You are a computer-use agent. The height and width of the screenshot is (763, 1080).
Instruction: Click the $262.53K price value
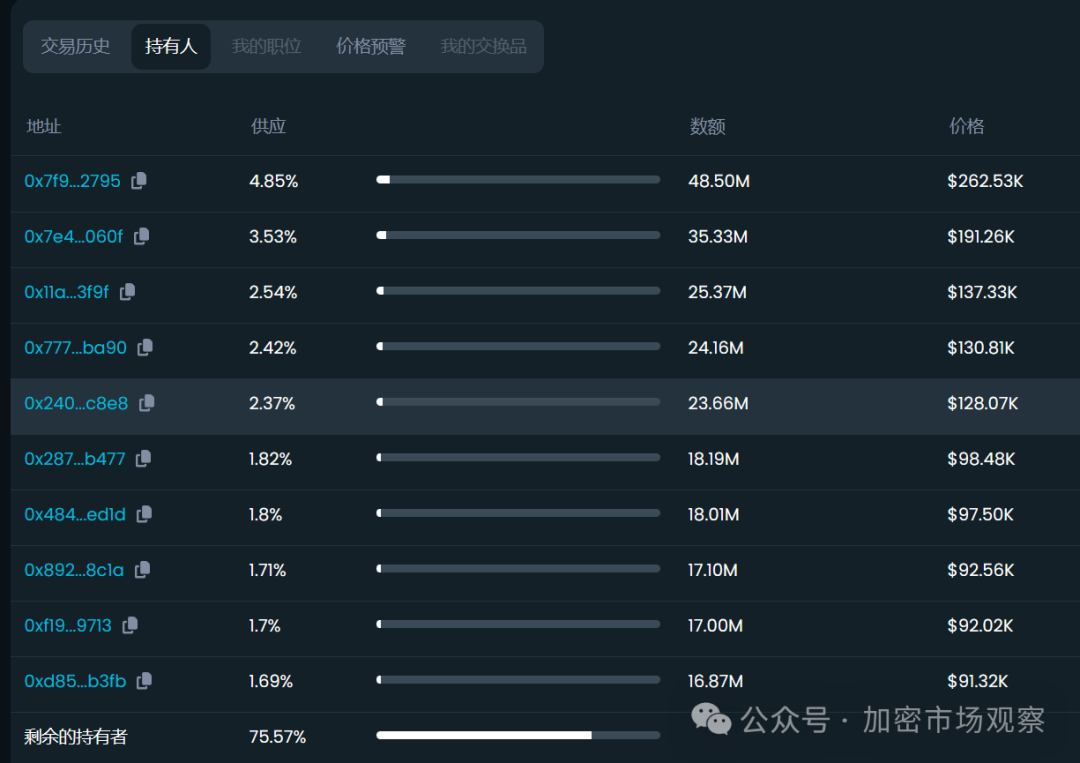[x=985, y=181]
